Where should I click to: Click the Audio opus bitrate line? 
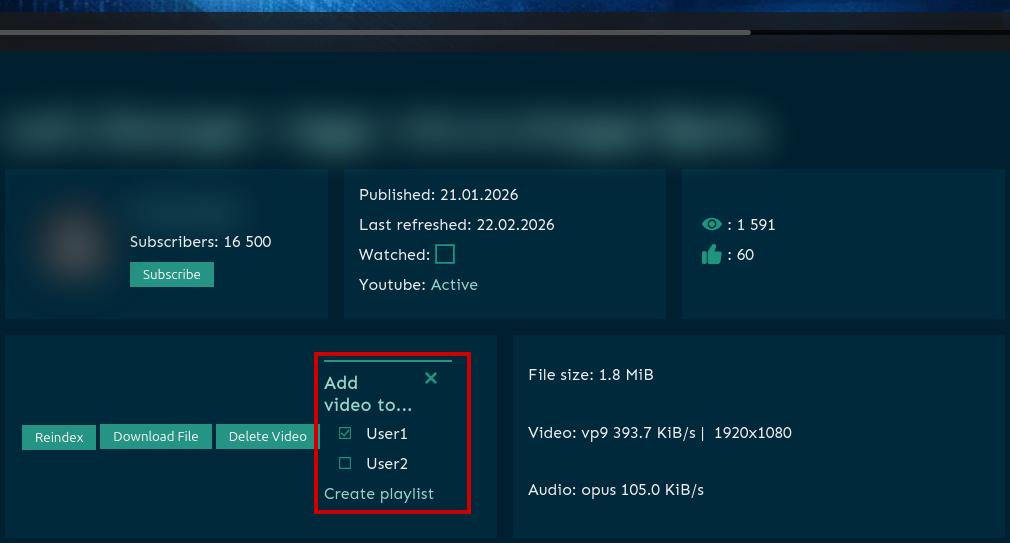pyautogui.click(x=616, y=490)
